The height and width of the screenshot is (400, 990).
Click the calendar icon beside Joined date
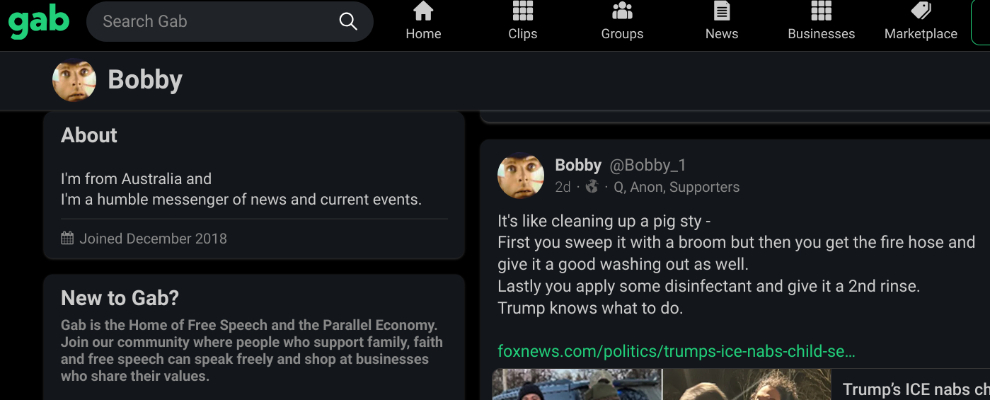click(68, 239)
